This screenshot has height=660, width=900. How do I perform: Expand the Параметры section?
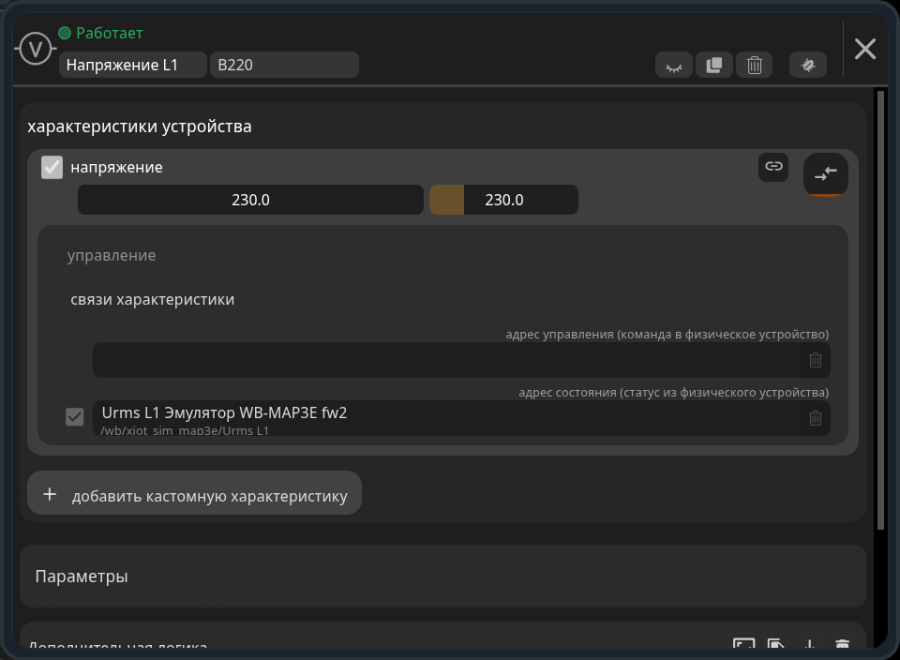443,576
